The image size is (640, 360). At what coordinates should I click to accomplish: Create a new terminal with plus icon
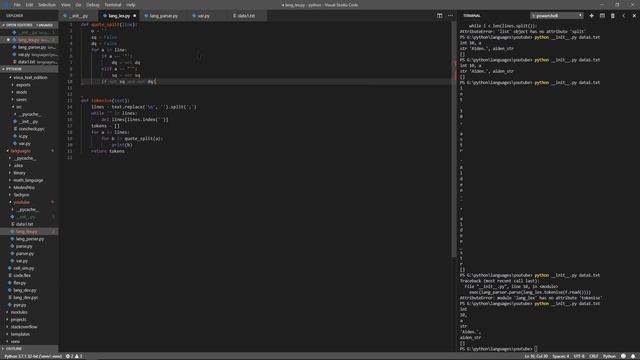coord(591,16)
